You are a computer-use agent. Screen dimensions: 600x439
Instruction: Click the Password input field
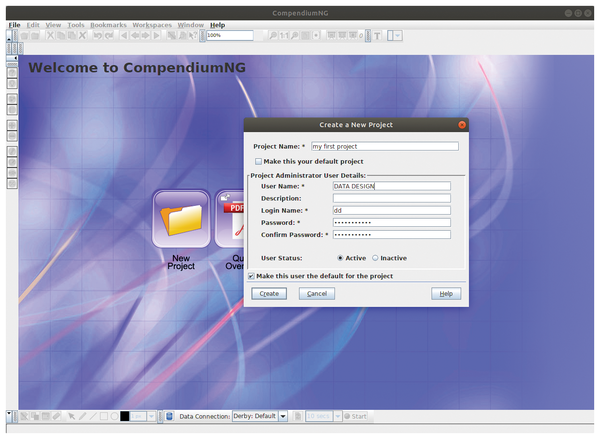(392, 222)
